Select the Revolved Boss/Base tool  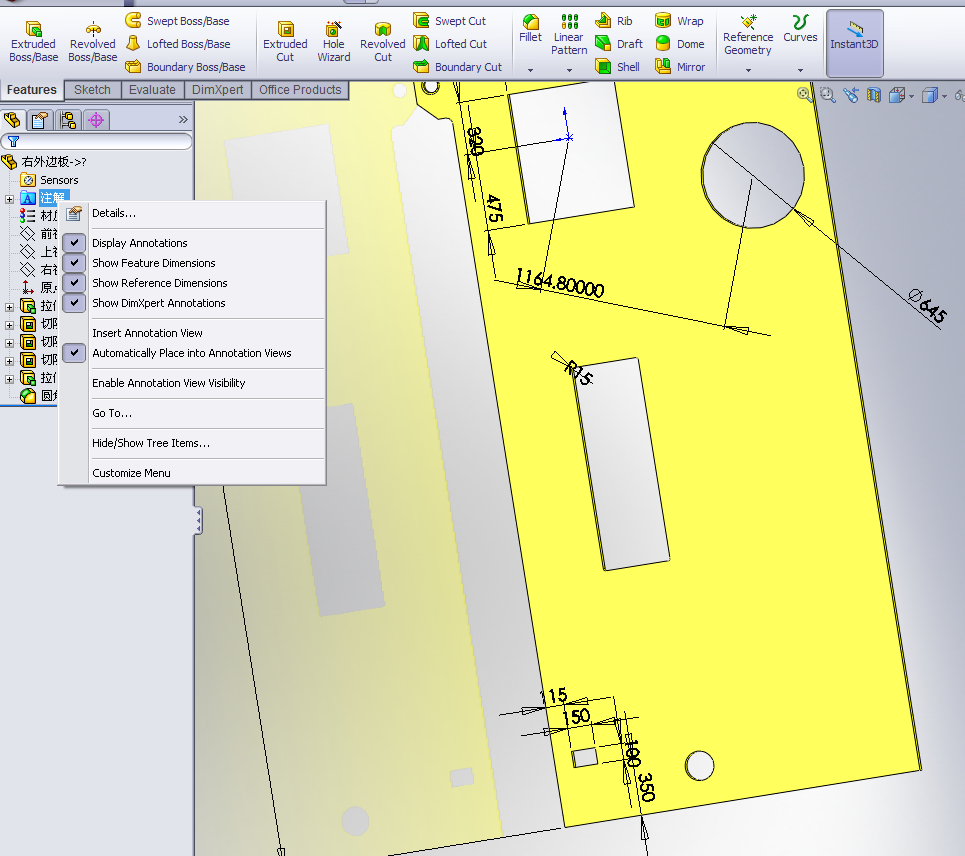tap(92, 42)
